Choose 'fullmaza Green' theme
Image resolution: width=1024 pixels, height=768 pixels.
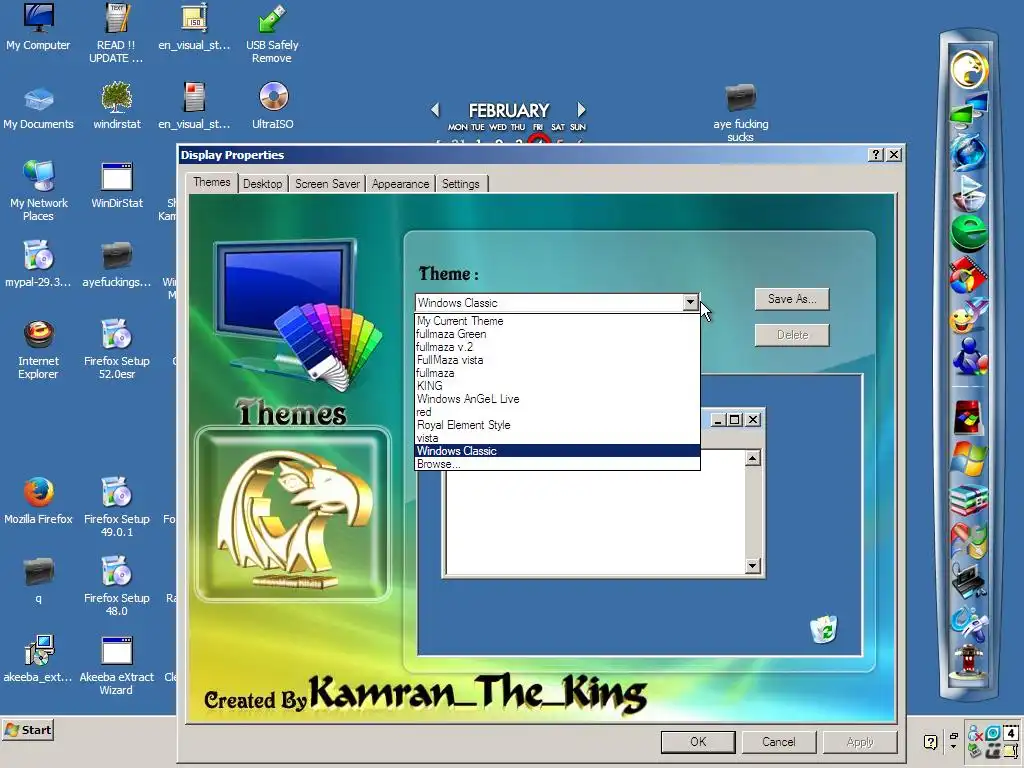[557, 334]
